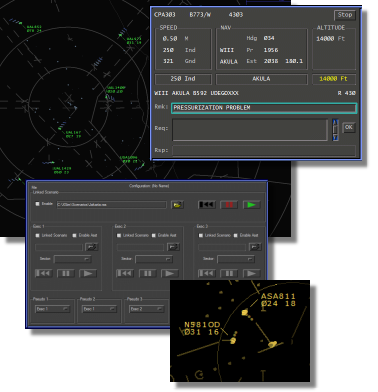
Task: Click the B773/W aircraft type text
Action: [200, 15]
